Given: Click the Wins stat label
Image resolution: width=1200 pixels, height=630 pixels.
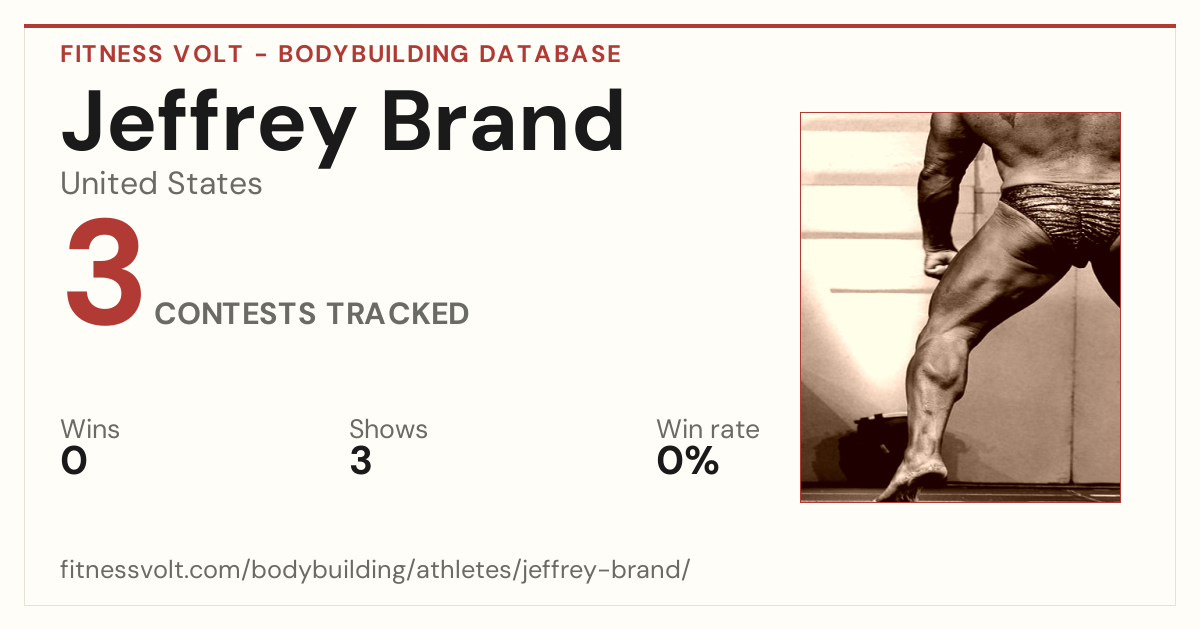Looking at the screenshot, I should click(x=90, y=429).
